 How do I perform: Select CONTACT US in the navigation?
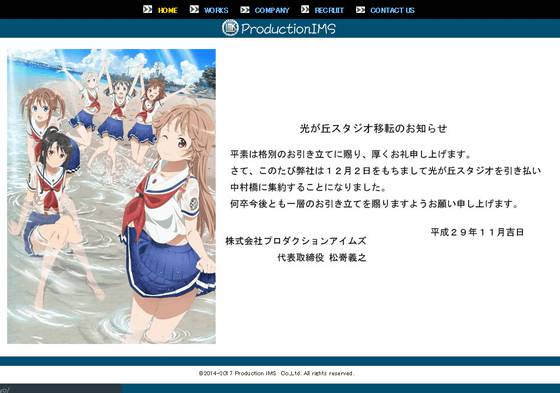coord(392,10)
